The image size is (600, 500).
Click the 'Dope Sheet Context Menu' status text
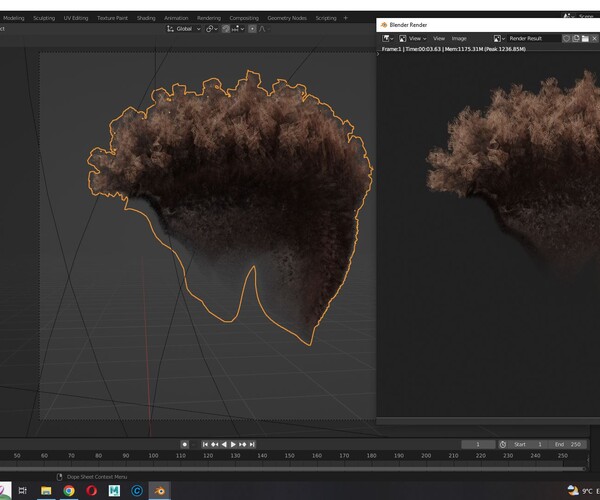point(97,477)
